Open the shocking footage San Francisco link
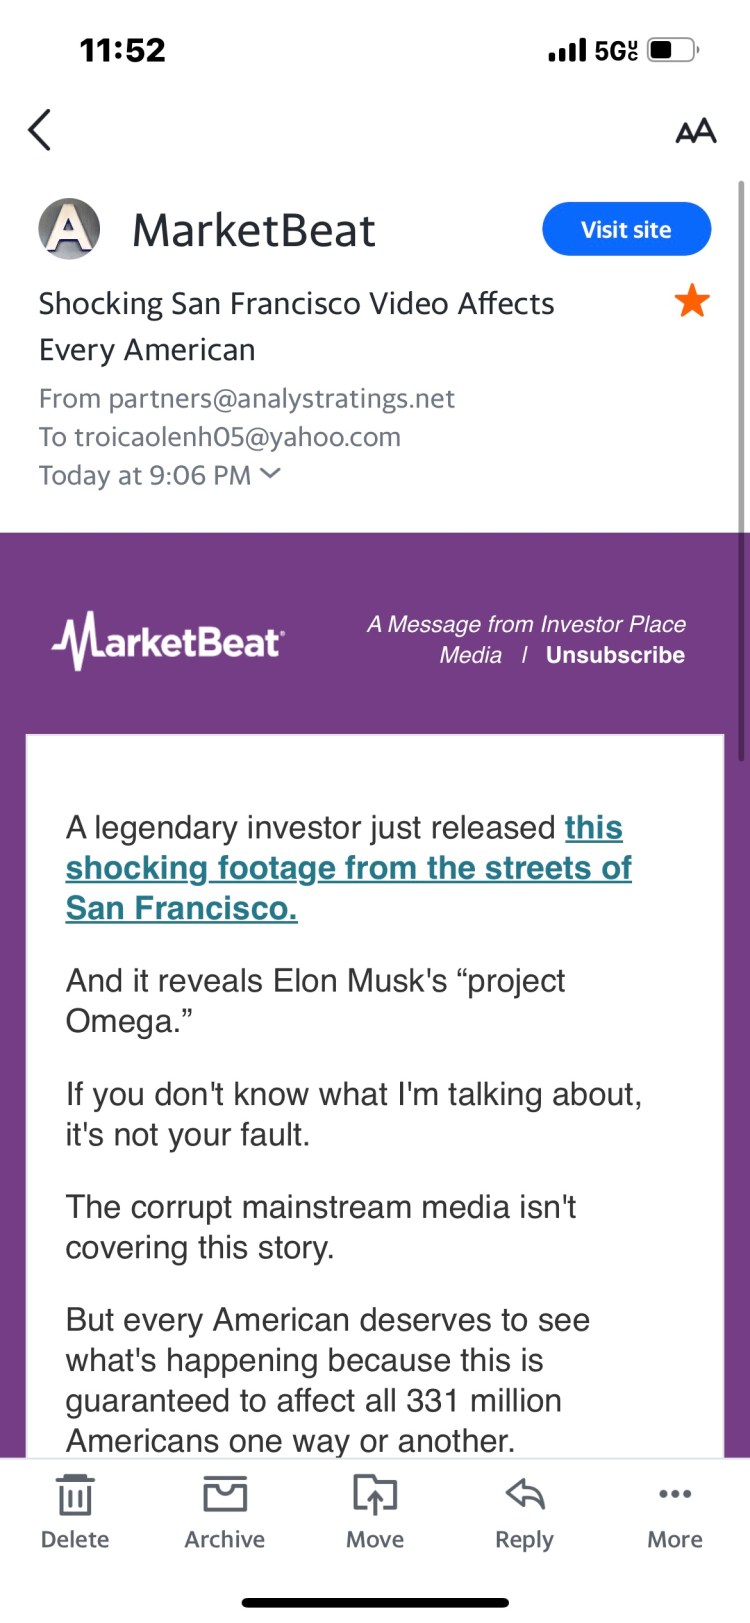 click(x=348, y=868)
